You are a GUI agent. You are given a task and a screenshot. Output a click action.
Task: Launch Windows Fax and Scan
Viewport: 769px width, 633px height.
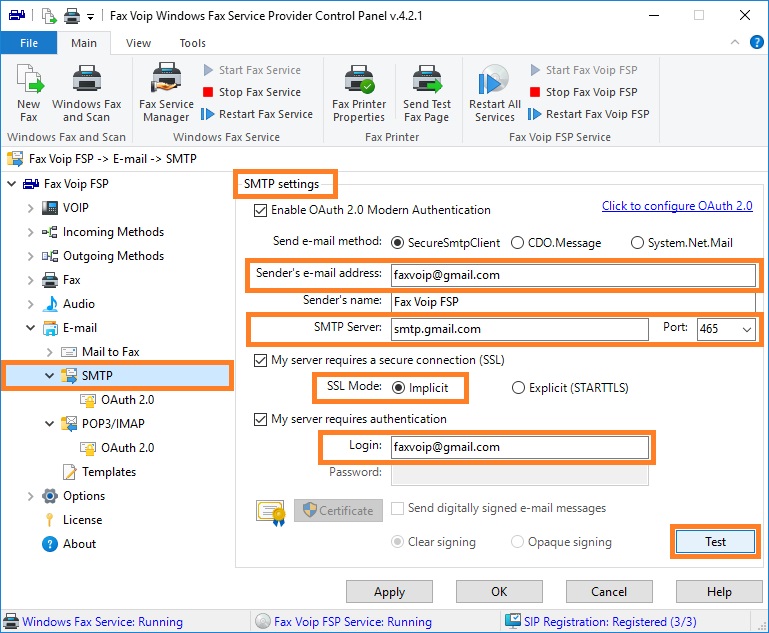[x=86, y=93]
